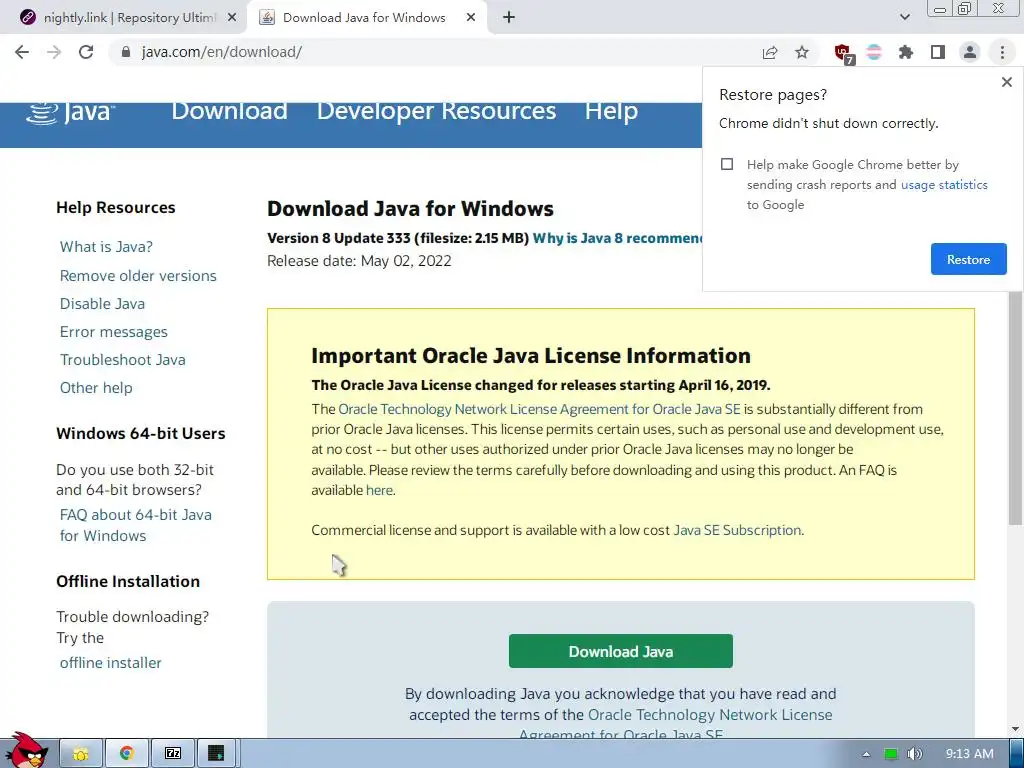Click the taskbar clock showing 9:13 AM
1024x768 pixels.
point(970,754)
